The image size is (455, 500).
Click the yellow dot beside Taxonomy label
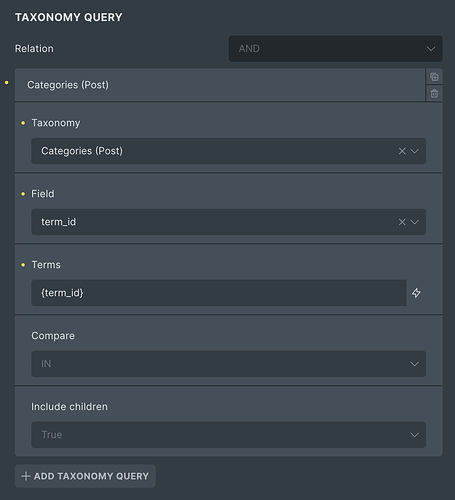tap(23, 123)
